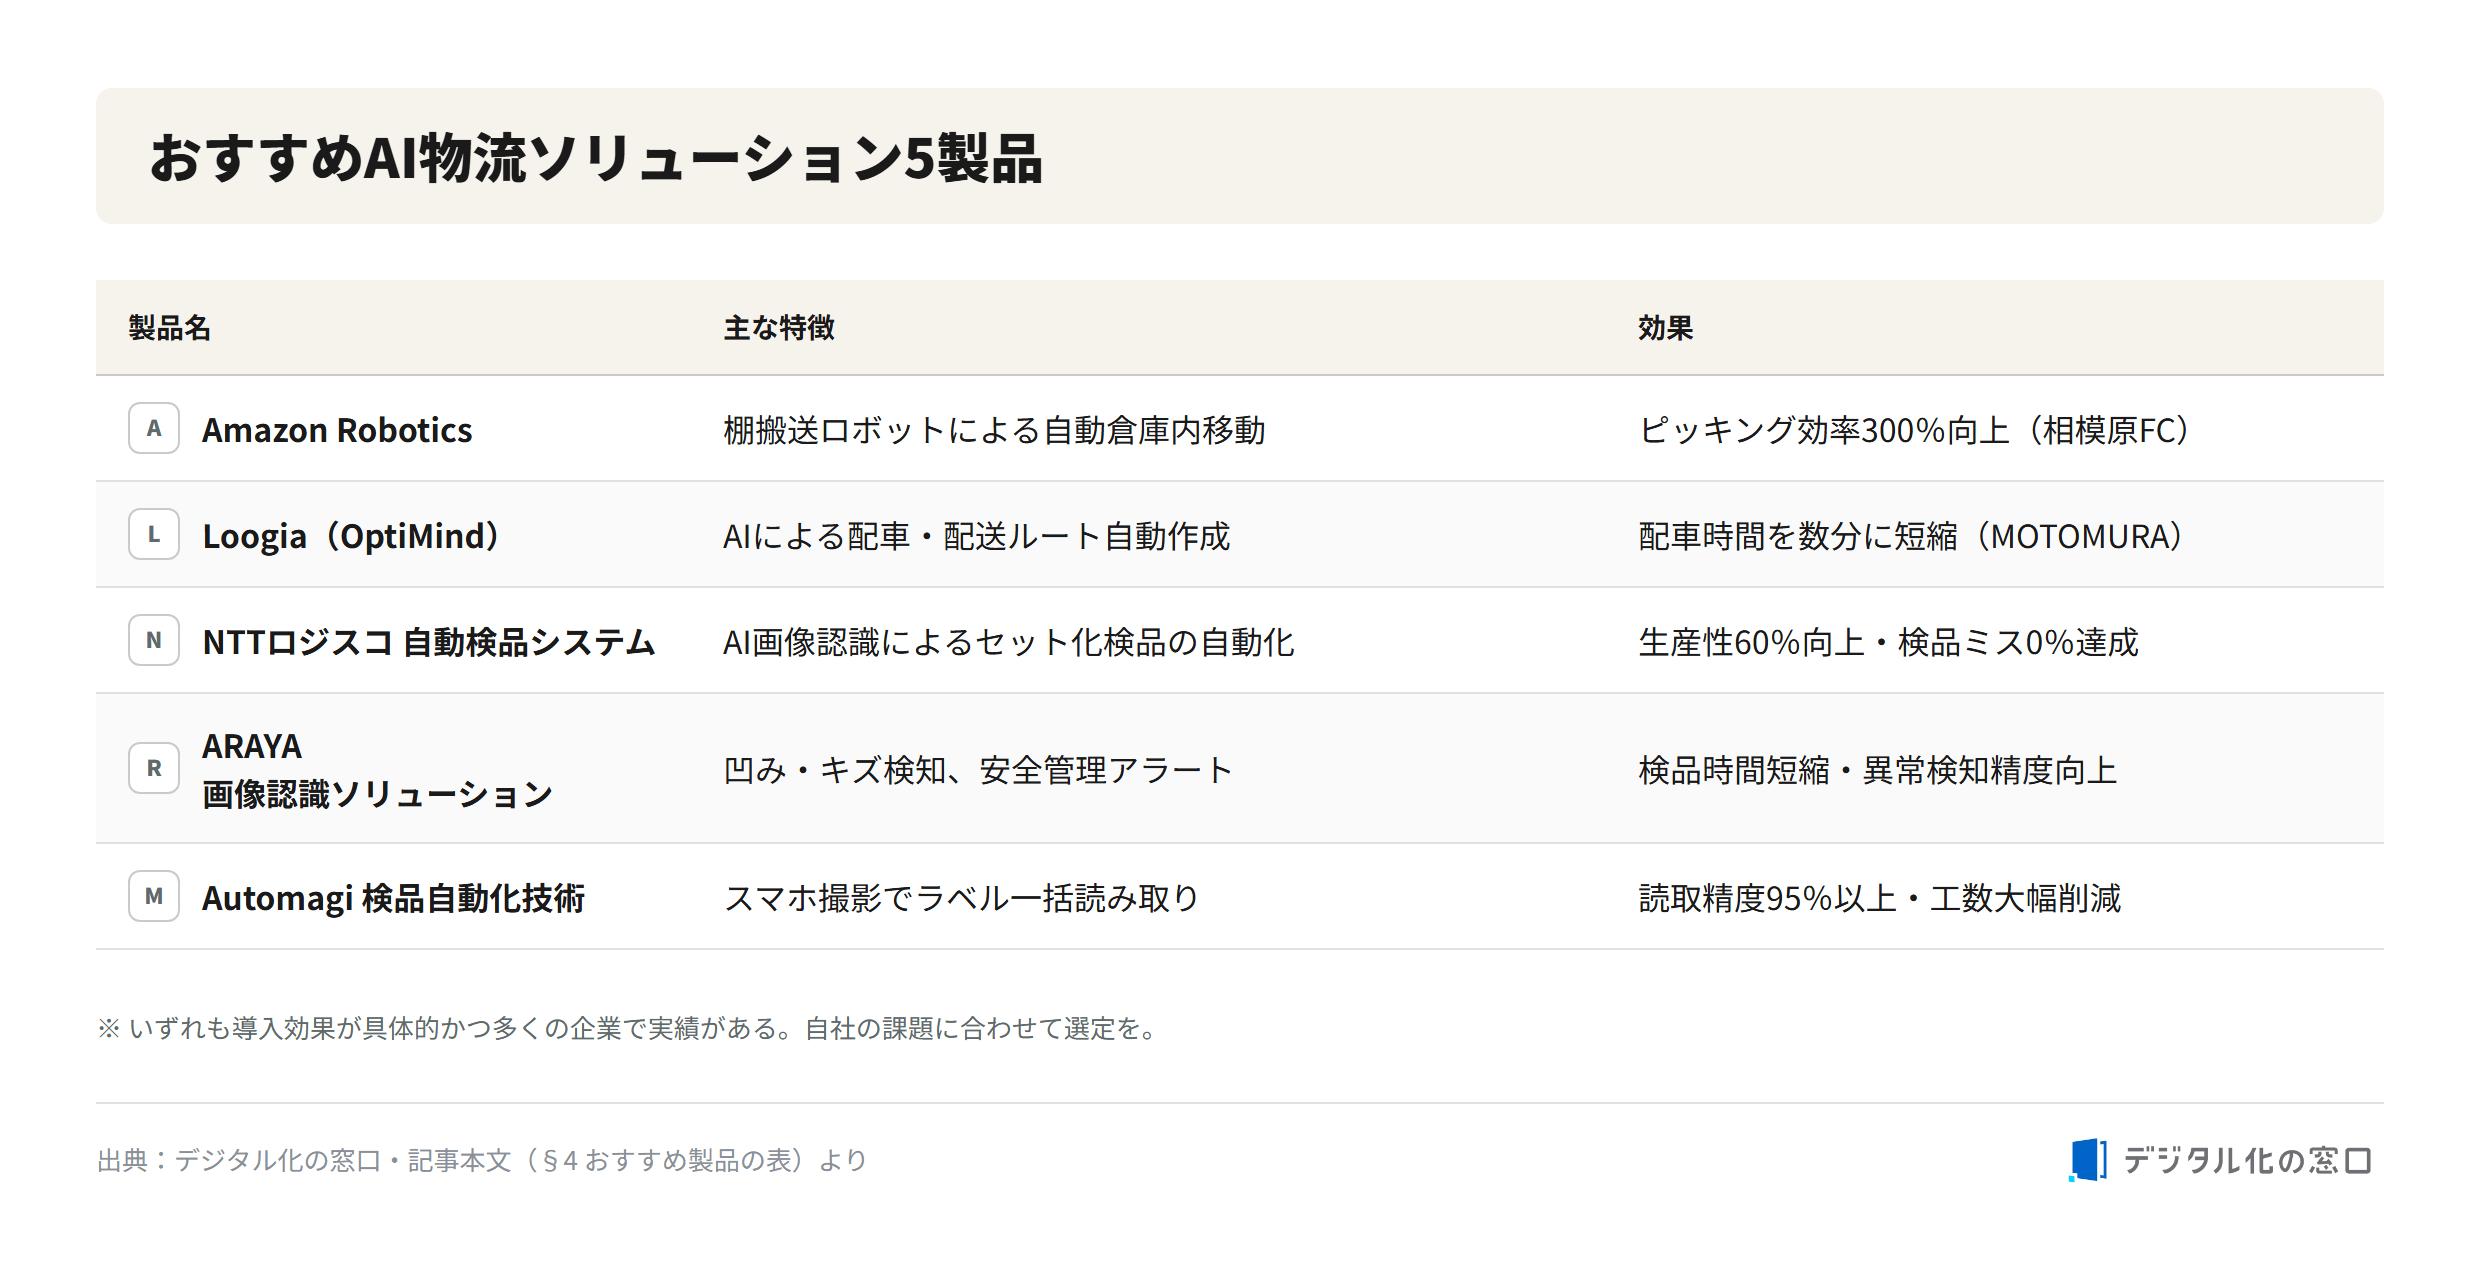The image size is (2480, 1276).
Task: Click the デジタル化の窓口 brand text
Action: point(2247,1160)
